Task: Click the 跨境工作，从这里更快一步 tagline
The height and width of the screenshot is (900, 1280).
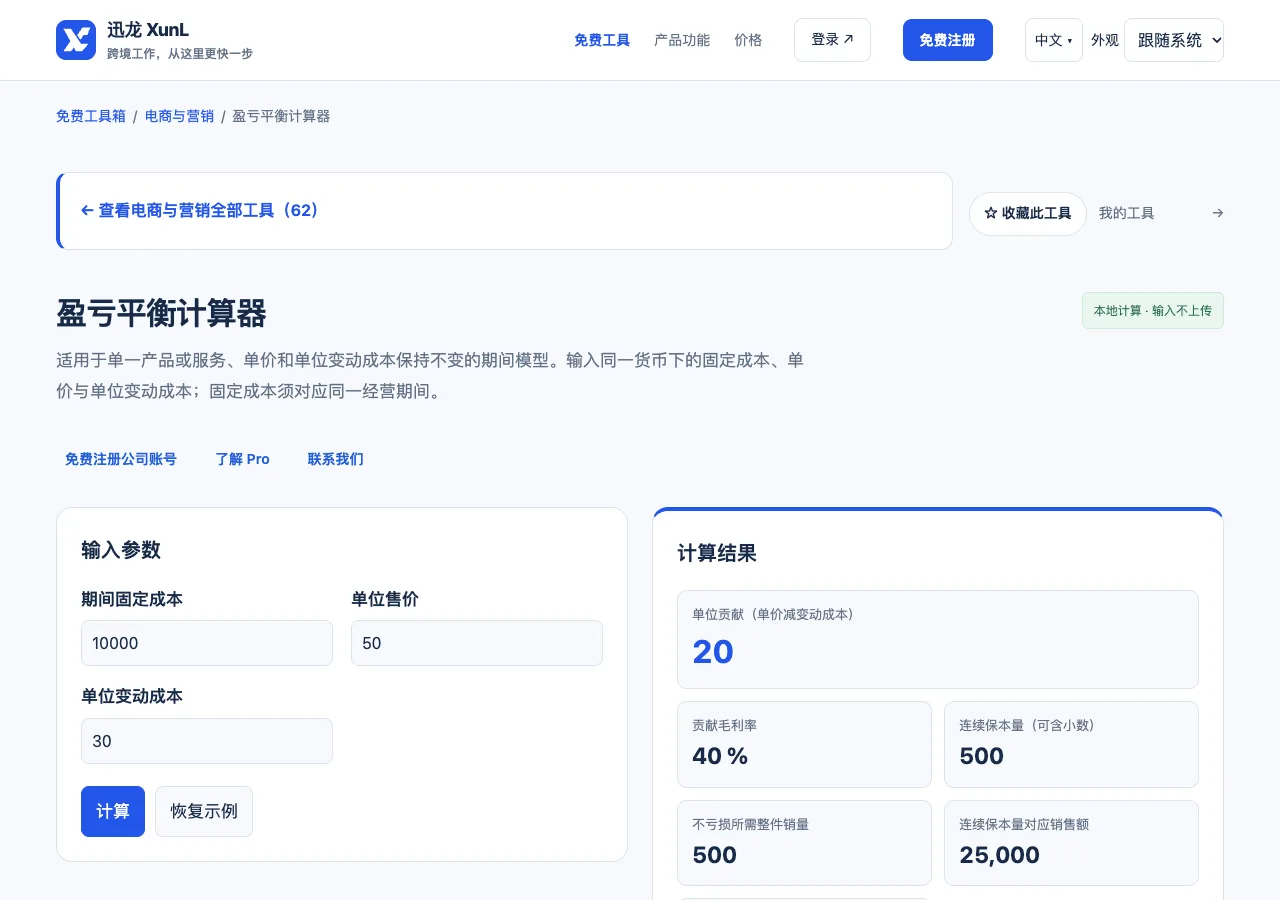Action: 180,54
